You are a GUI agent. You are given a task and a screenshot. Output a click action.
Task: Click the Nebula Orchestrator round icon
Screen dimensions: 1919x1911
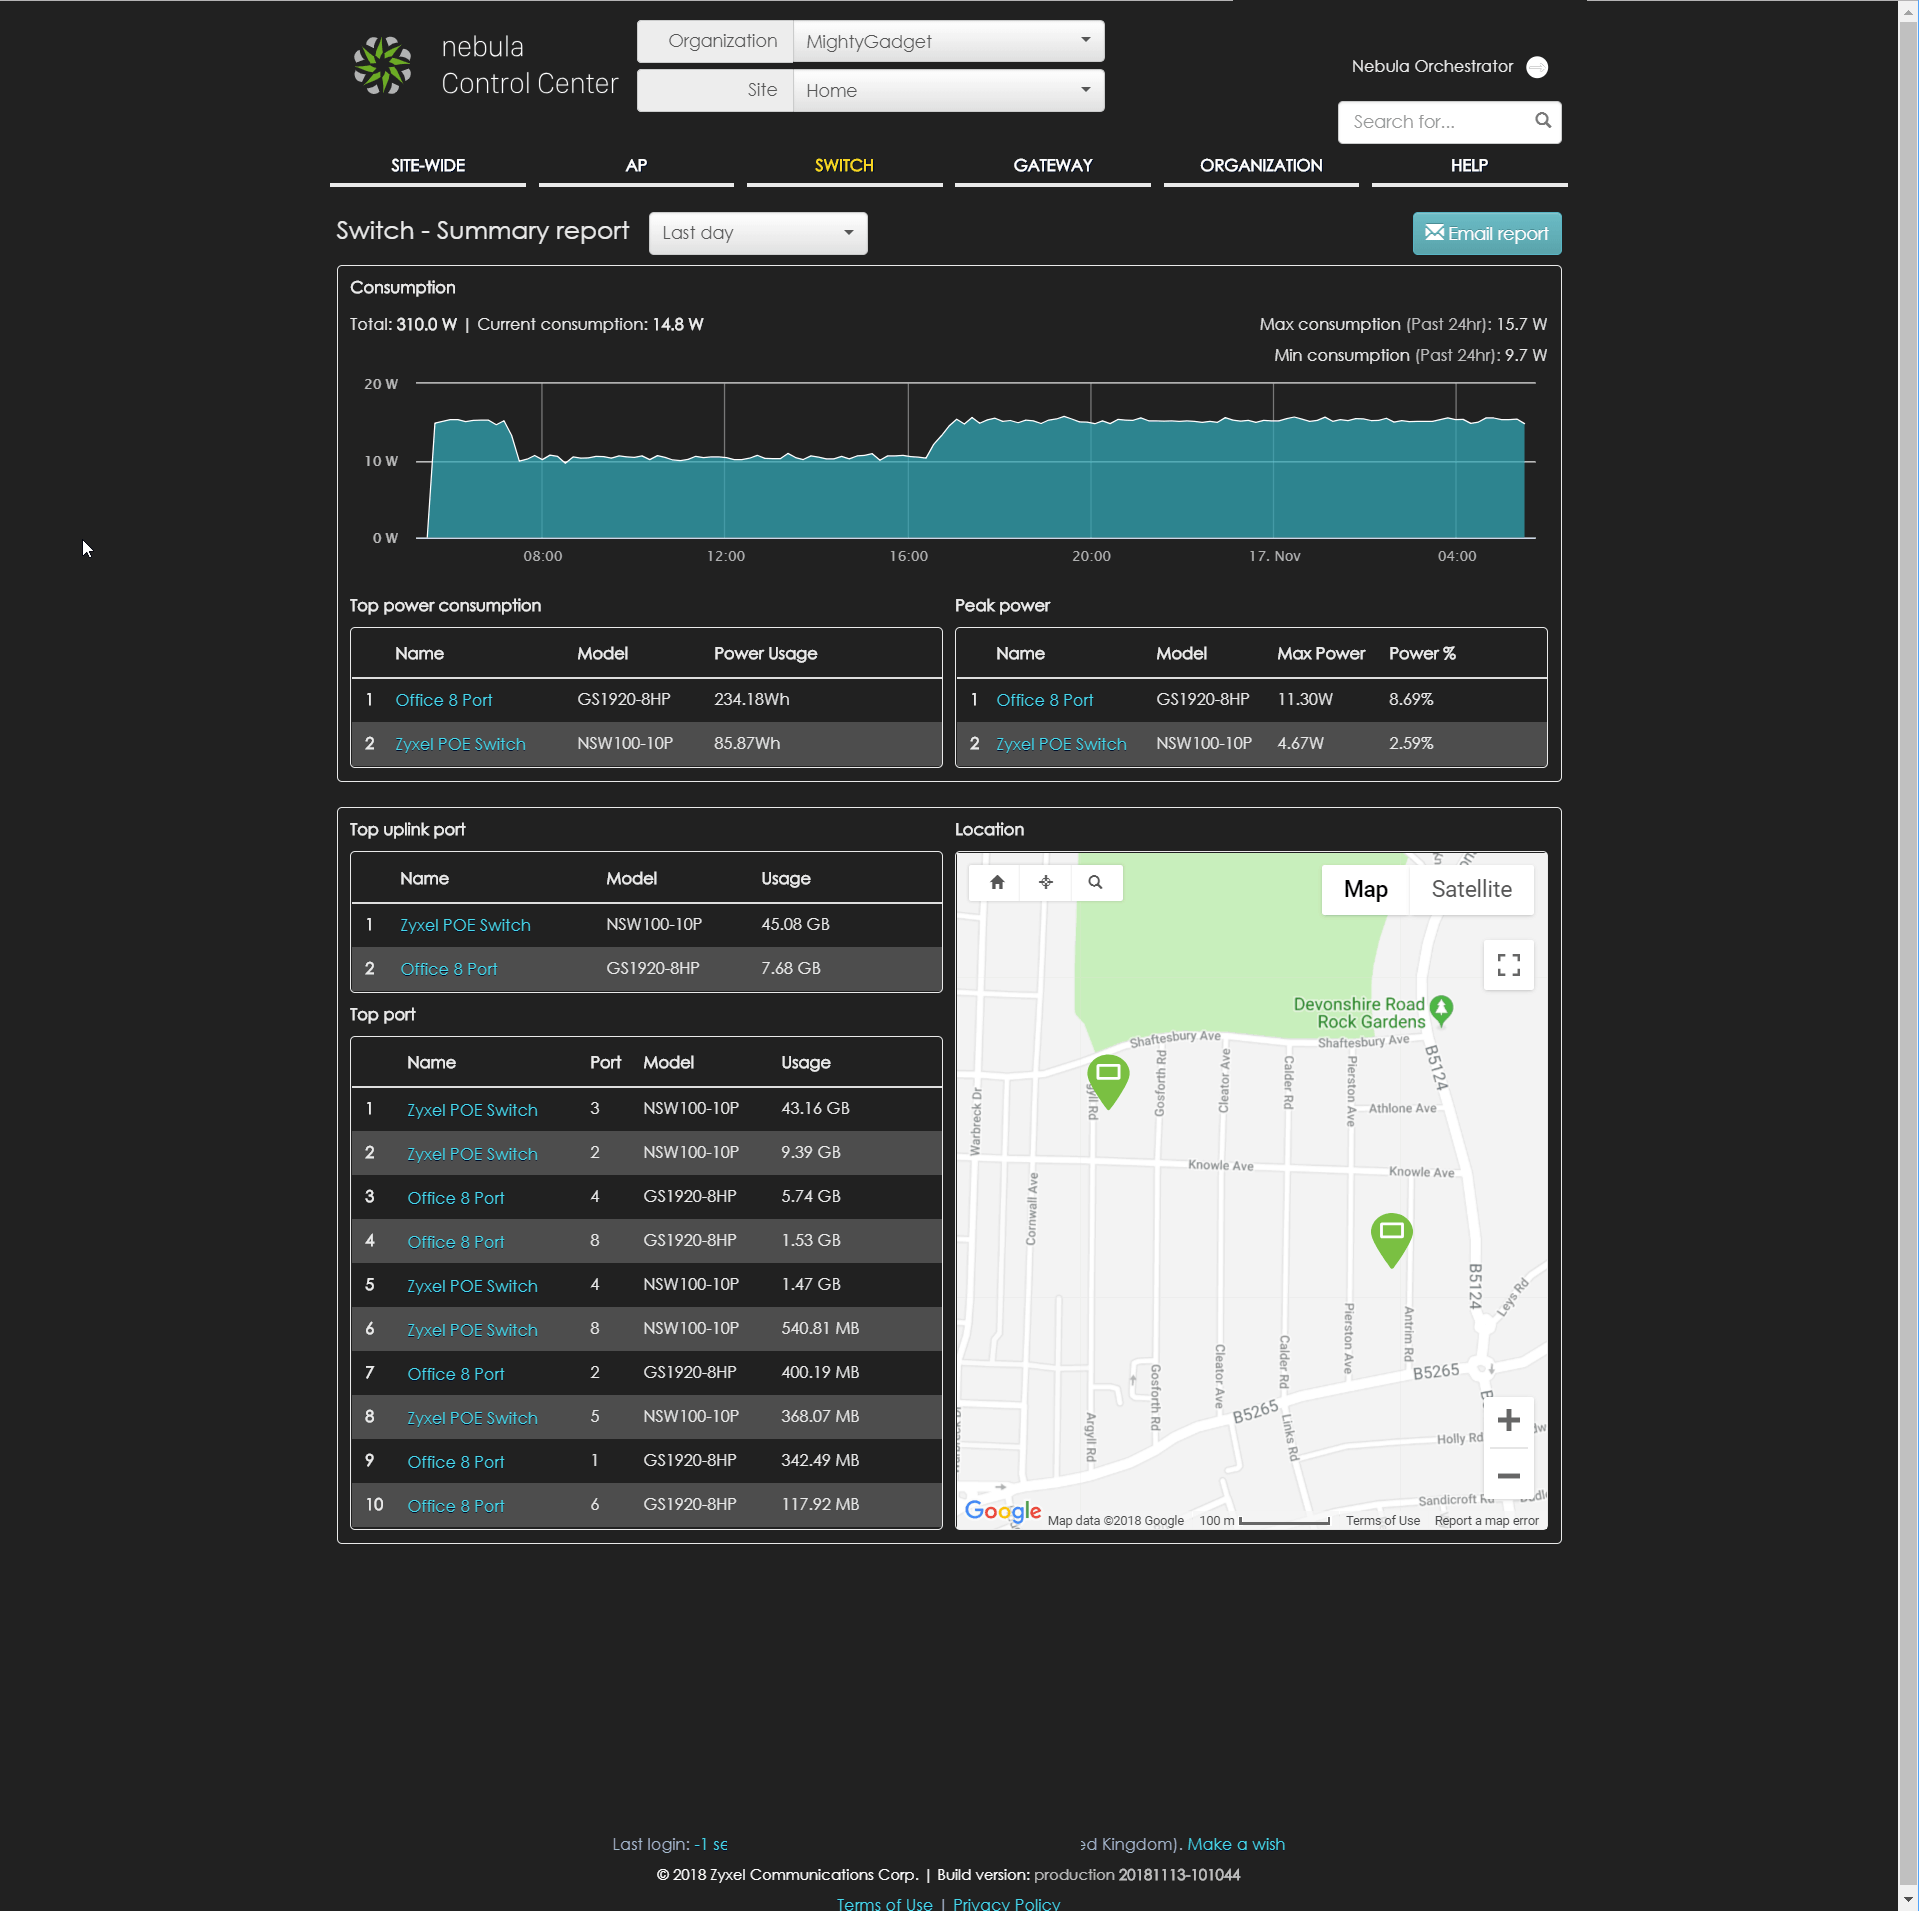[x=1537, y=67]
